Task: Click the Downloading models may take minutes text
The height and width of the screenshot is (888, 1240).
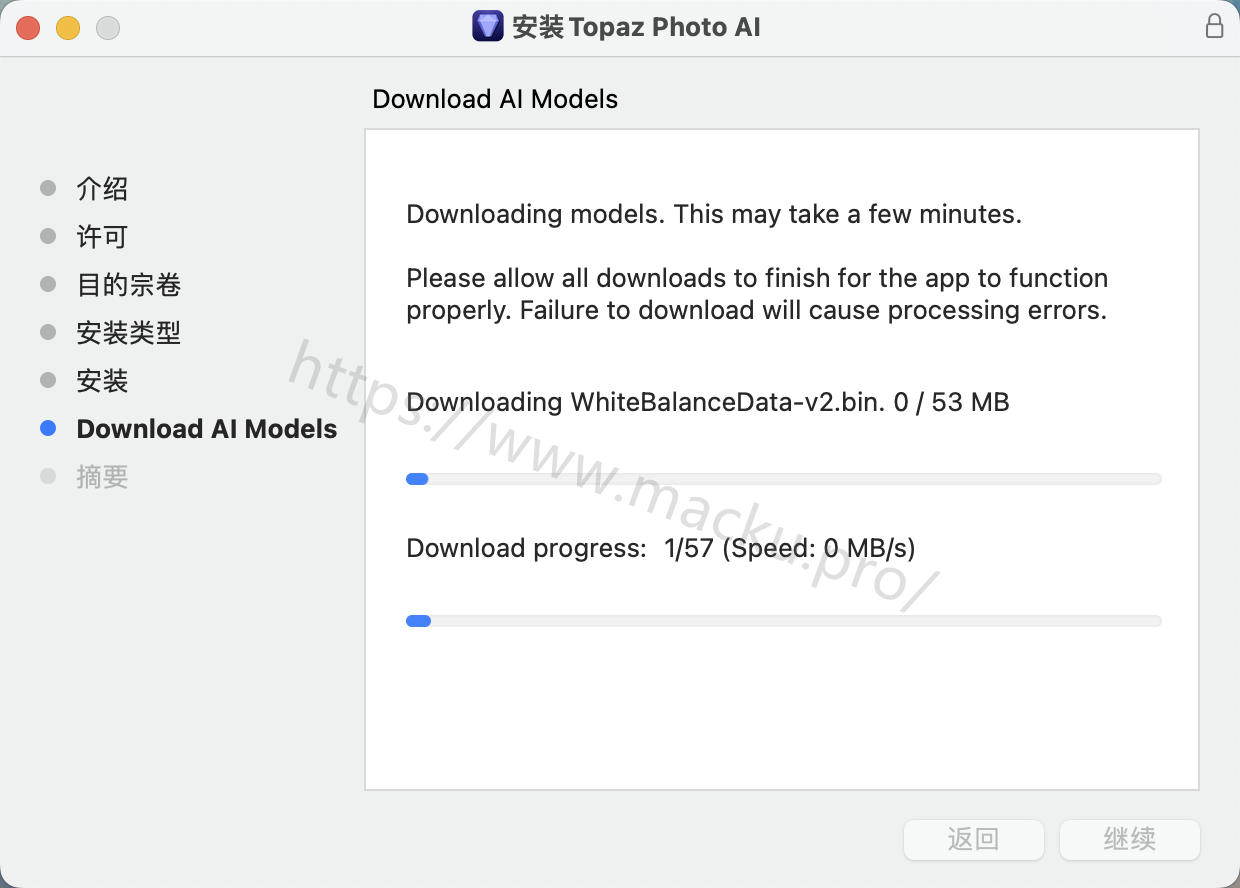Action: [714, 214]
